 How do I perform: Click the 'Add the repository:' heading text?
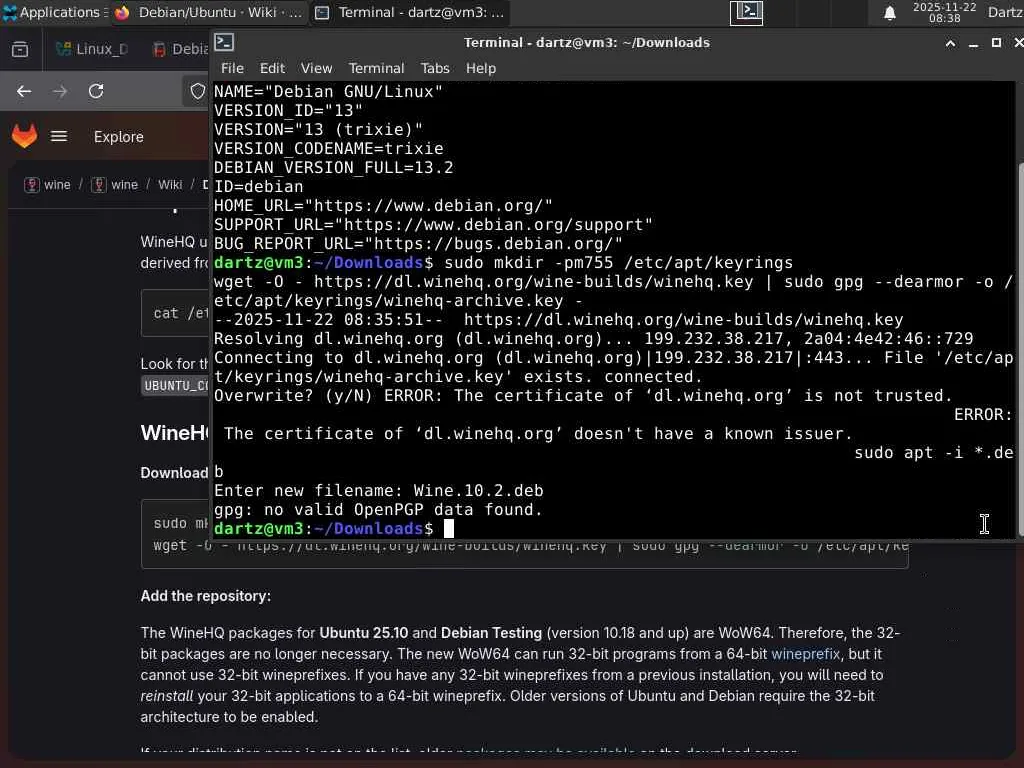coord(206,596)
